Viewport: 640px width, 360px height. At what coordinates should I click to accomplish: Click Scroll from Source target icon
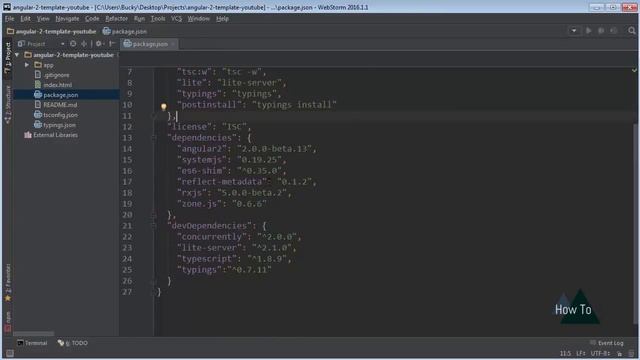pos(73,44)
